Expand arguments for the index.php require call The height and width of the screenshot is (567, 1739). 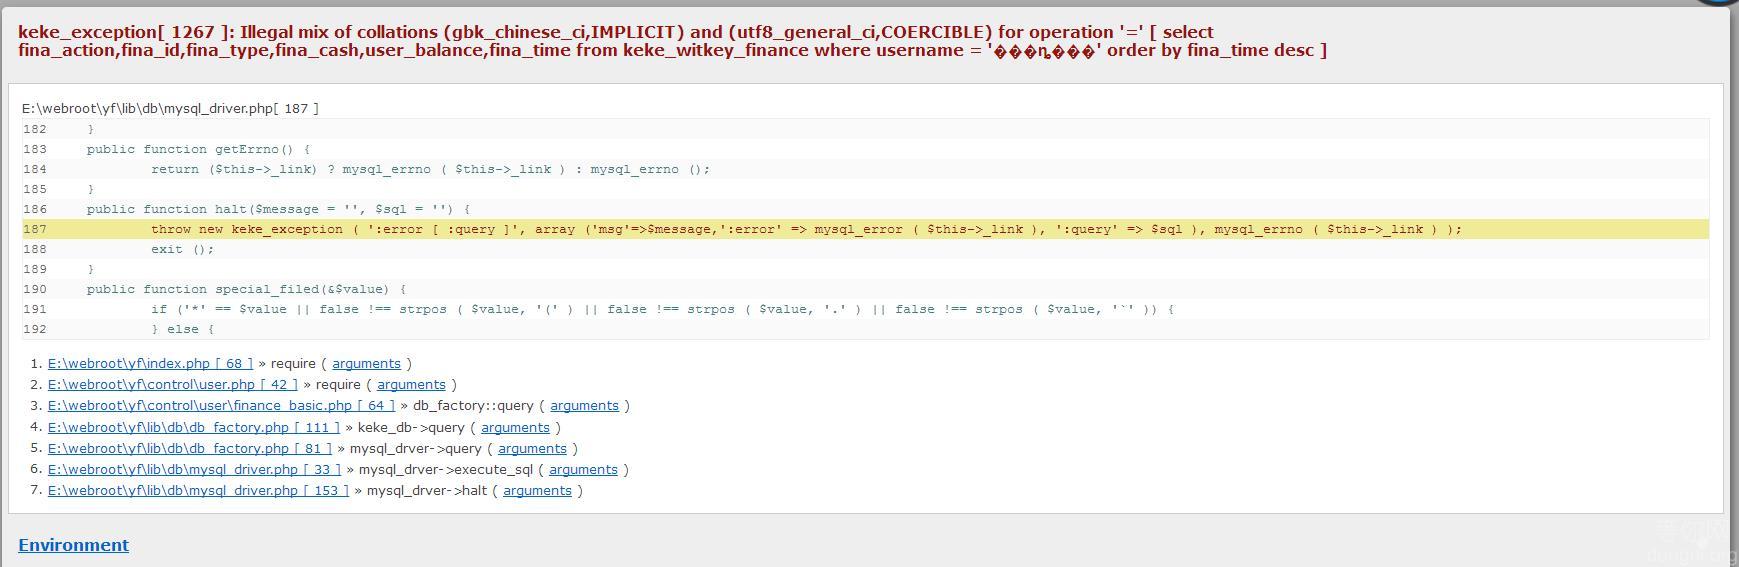point(366,364)
